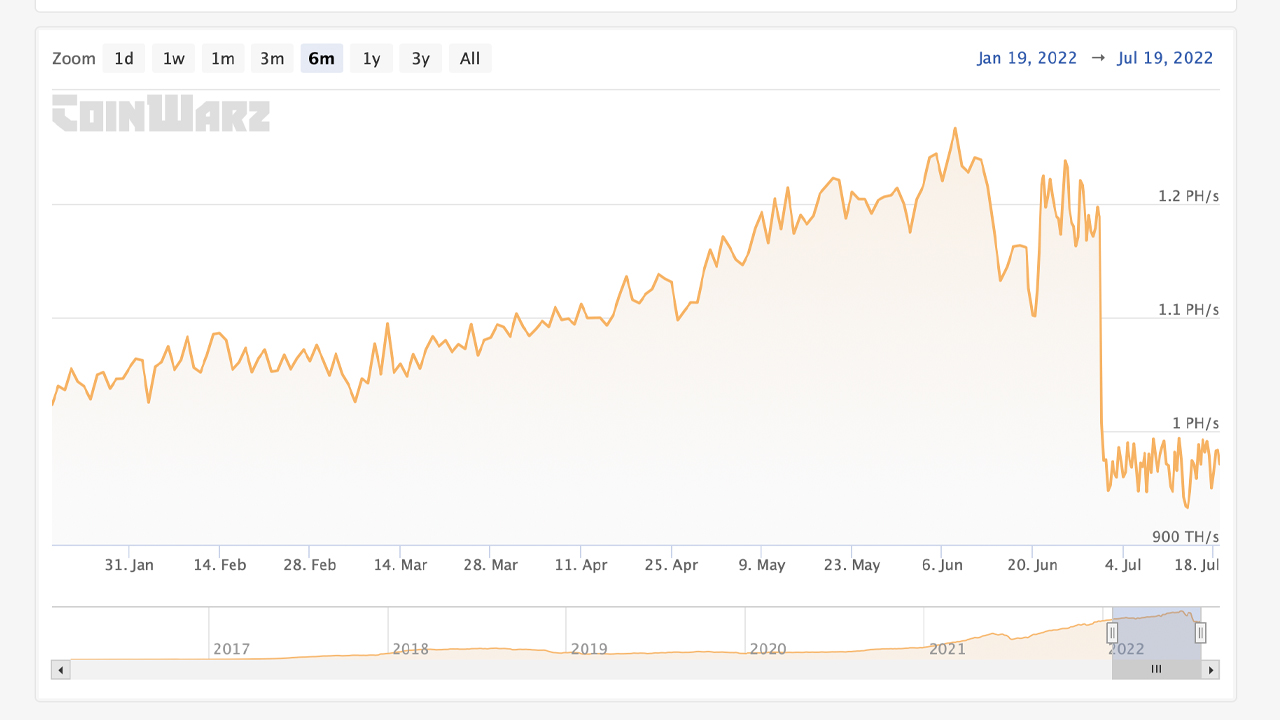Edit the Jul 19, 2022 end date
The image size is (1280, 720).
pos(1165,58)
